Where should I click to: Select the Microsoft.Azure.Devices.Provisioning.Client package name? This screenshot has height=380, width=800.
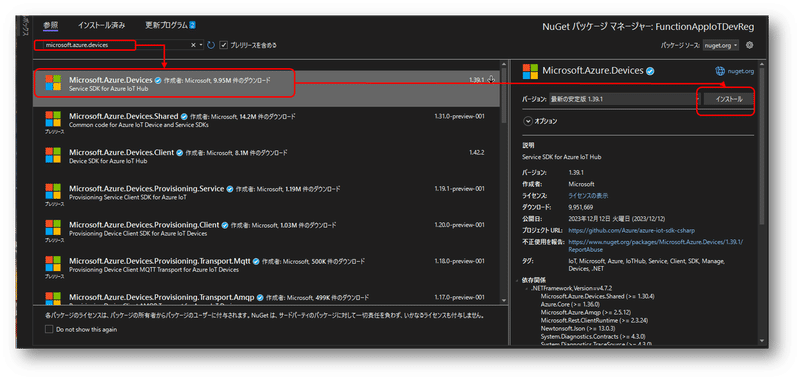point(144,225)
